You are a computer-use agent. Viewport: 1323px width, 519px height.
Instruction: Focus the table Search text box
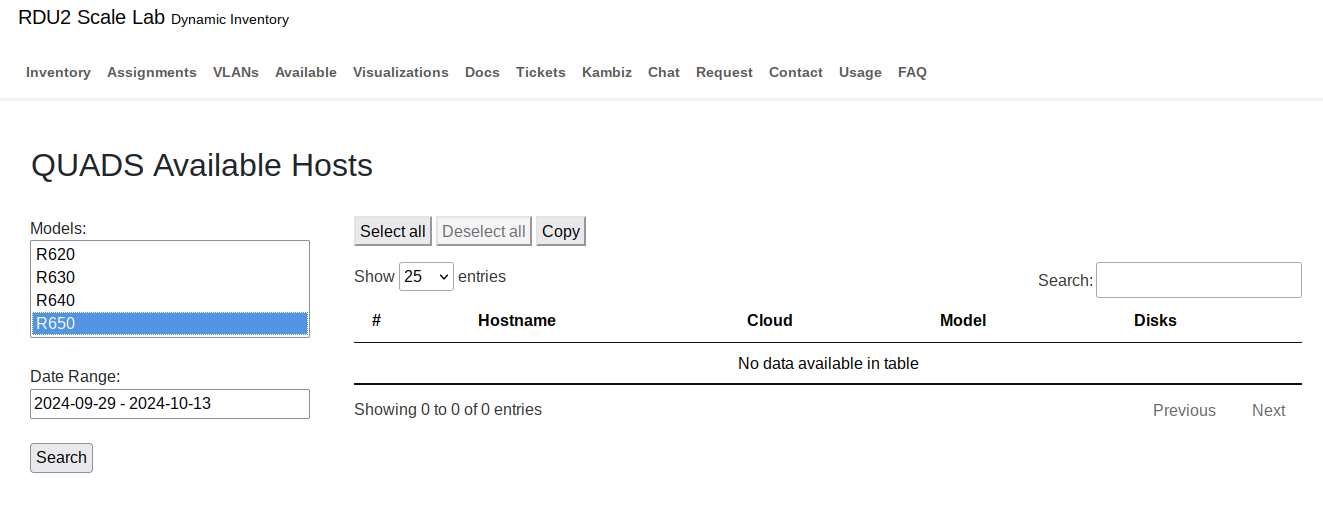coord(1198,280)
